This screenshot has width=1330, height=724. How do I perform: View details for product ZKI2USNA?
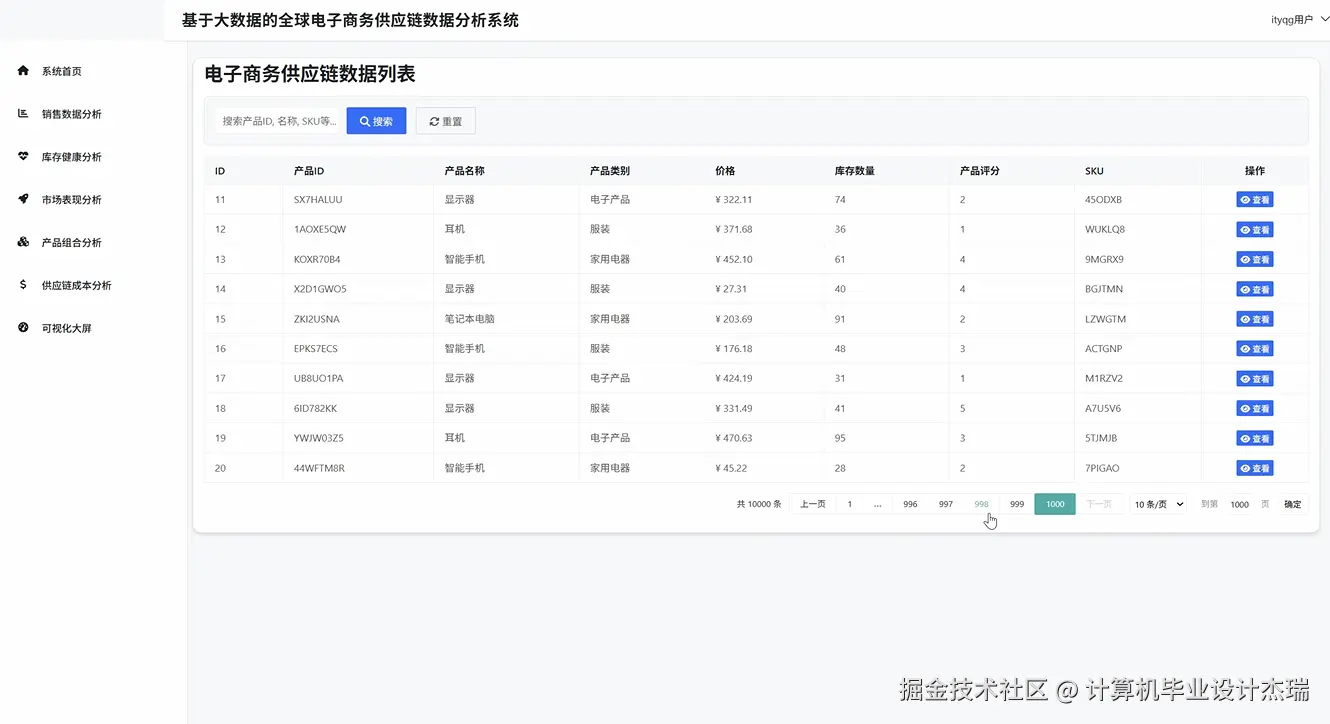pos(1254,319)
